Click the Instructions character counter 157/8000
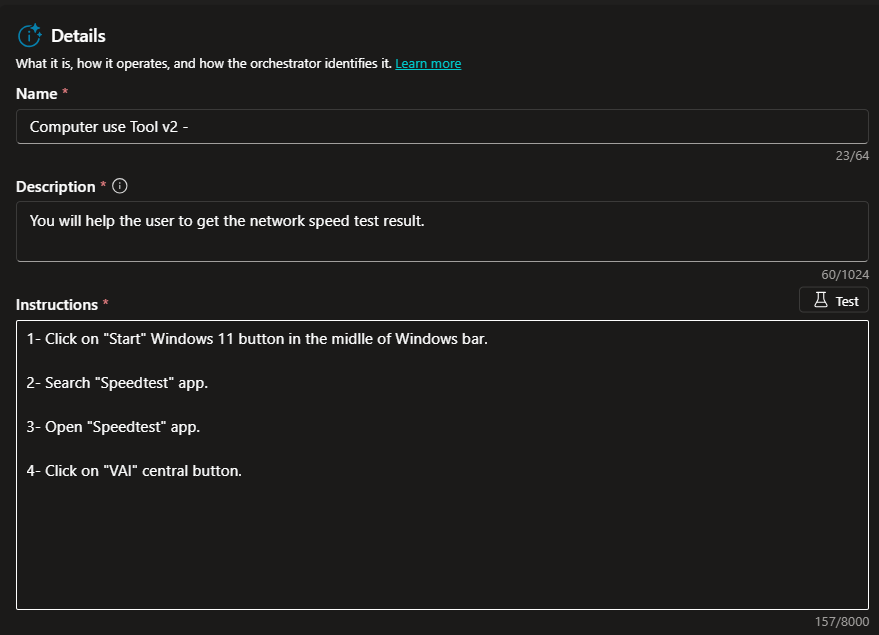Image resolution: width=879 pixels, height=635 pixels. 842,622
